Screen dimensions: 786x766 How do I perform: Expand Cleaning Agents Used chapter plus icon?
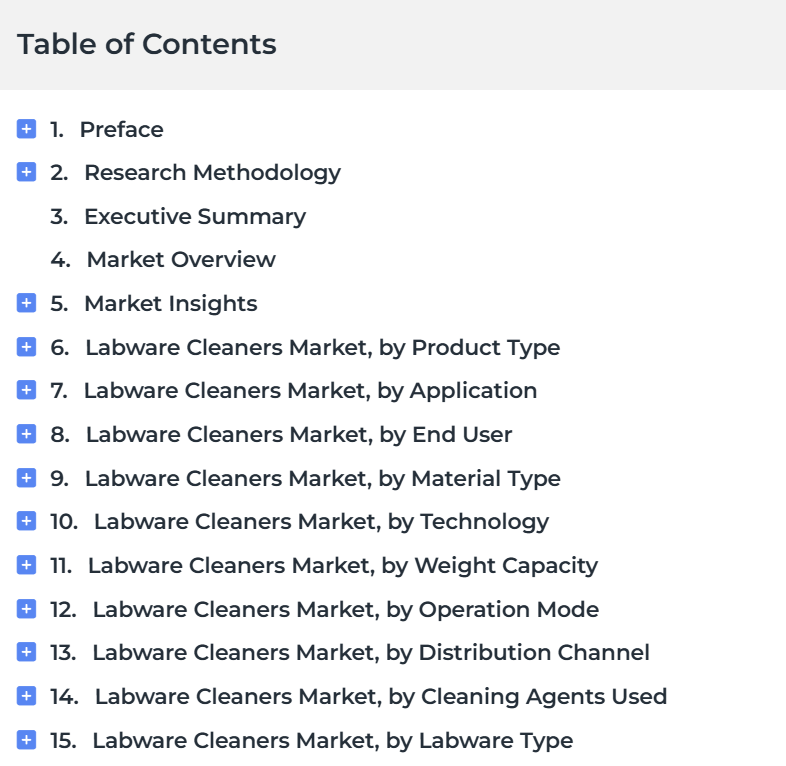pyautogui.click(x=27, y=696)
